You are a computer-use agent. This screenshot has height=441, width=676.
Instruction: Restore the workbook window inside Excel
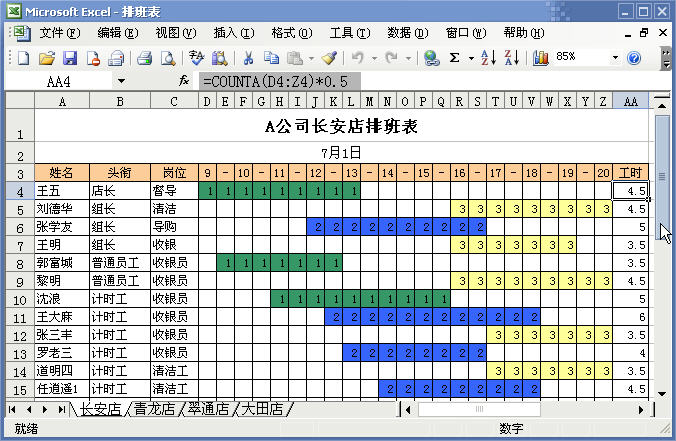point(644,33)
